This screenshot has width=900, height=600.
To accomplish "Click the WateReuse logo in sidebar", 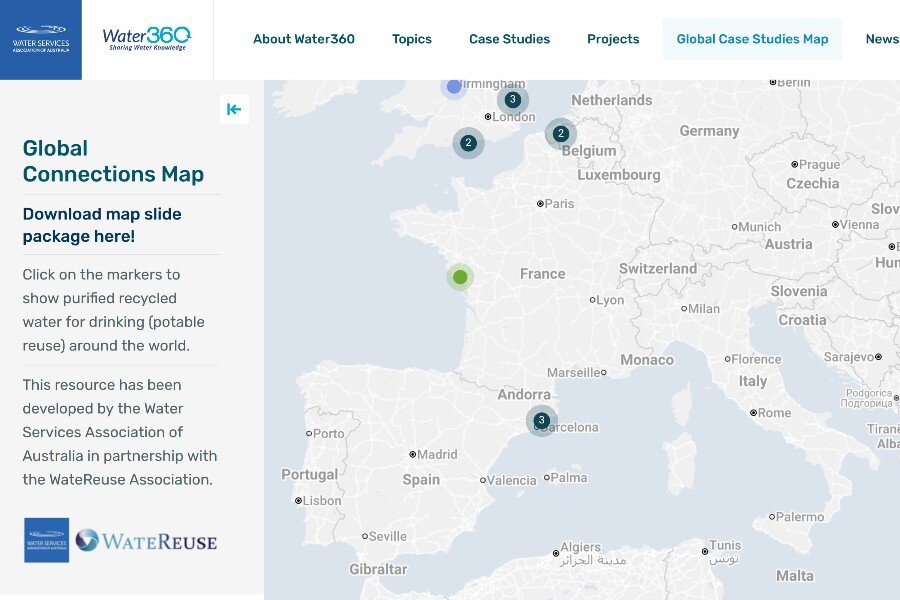I will pos(146,541).
